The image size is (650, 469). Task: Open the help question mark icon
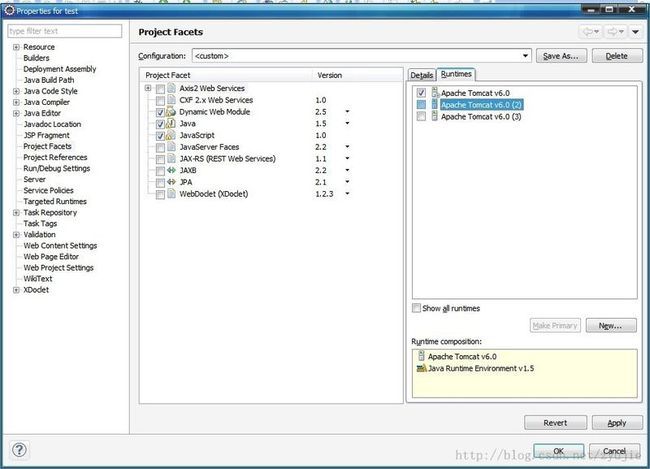(19, 450)
